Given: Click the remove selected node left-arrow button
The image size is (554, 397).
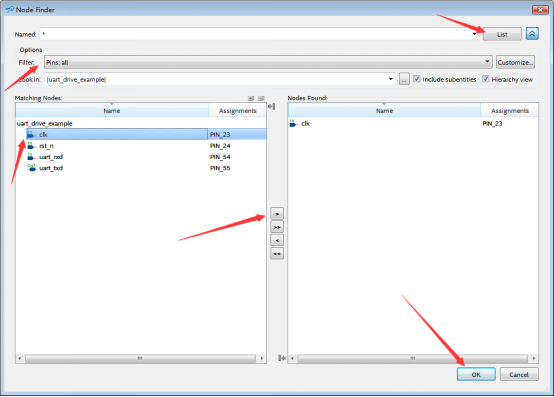Looking at the screenshot, I should click(x=277, y=241).
